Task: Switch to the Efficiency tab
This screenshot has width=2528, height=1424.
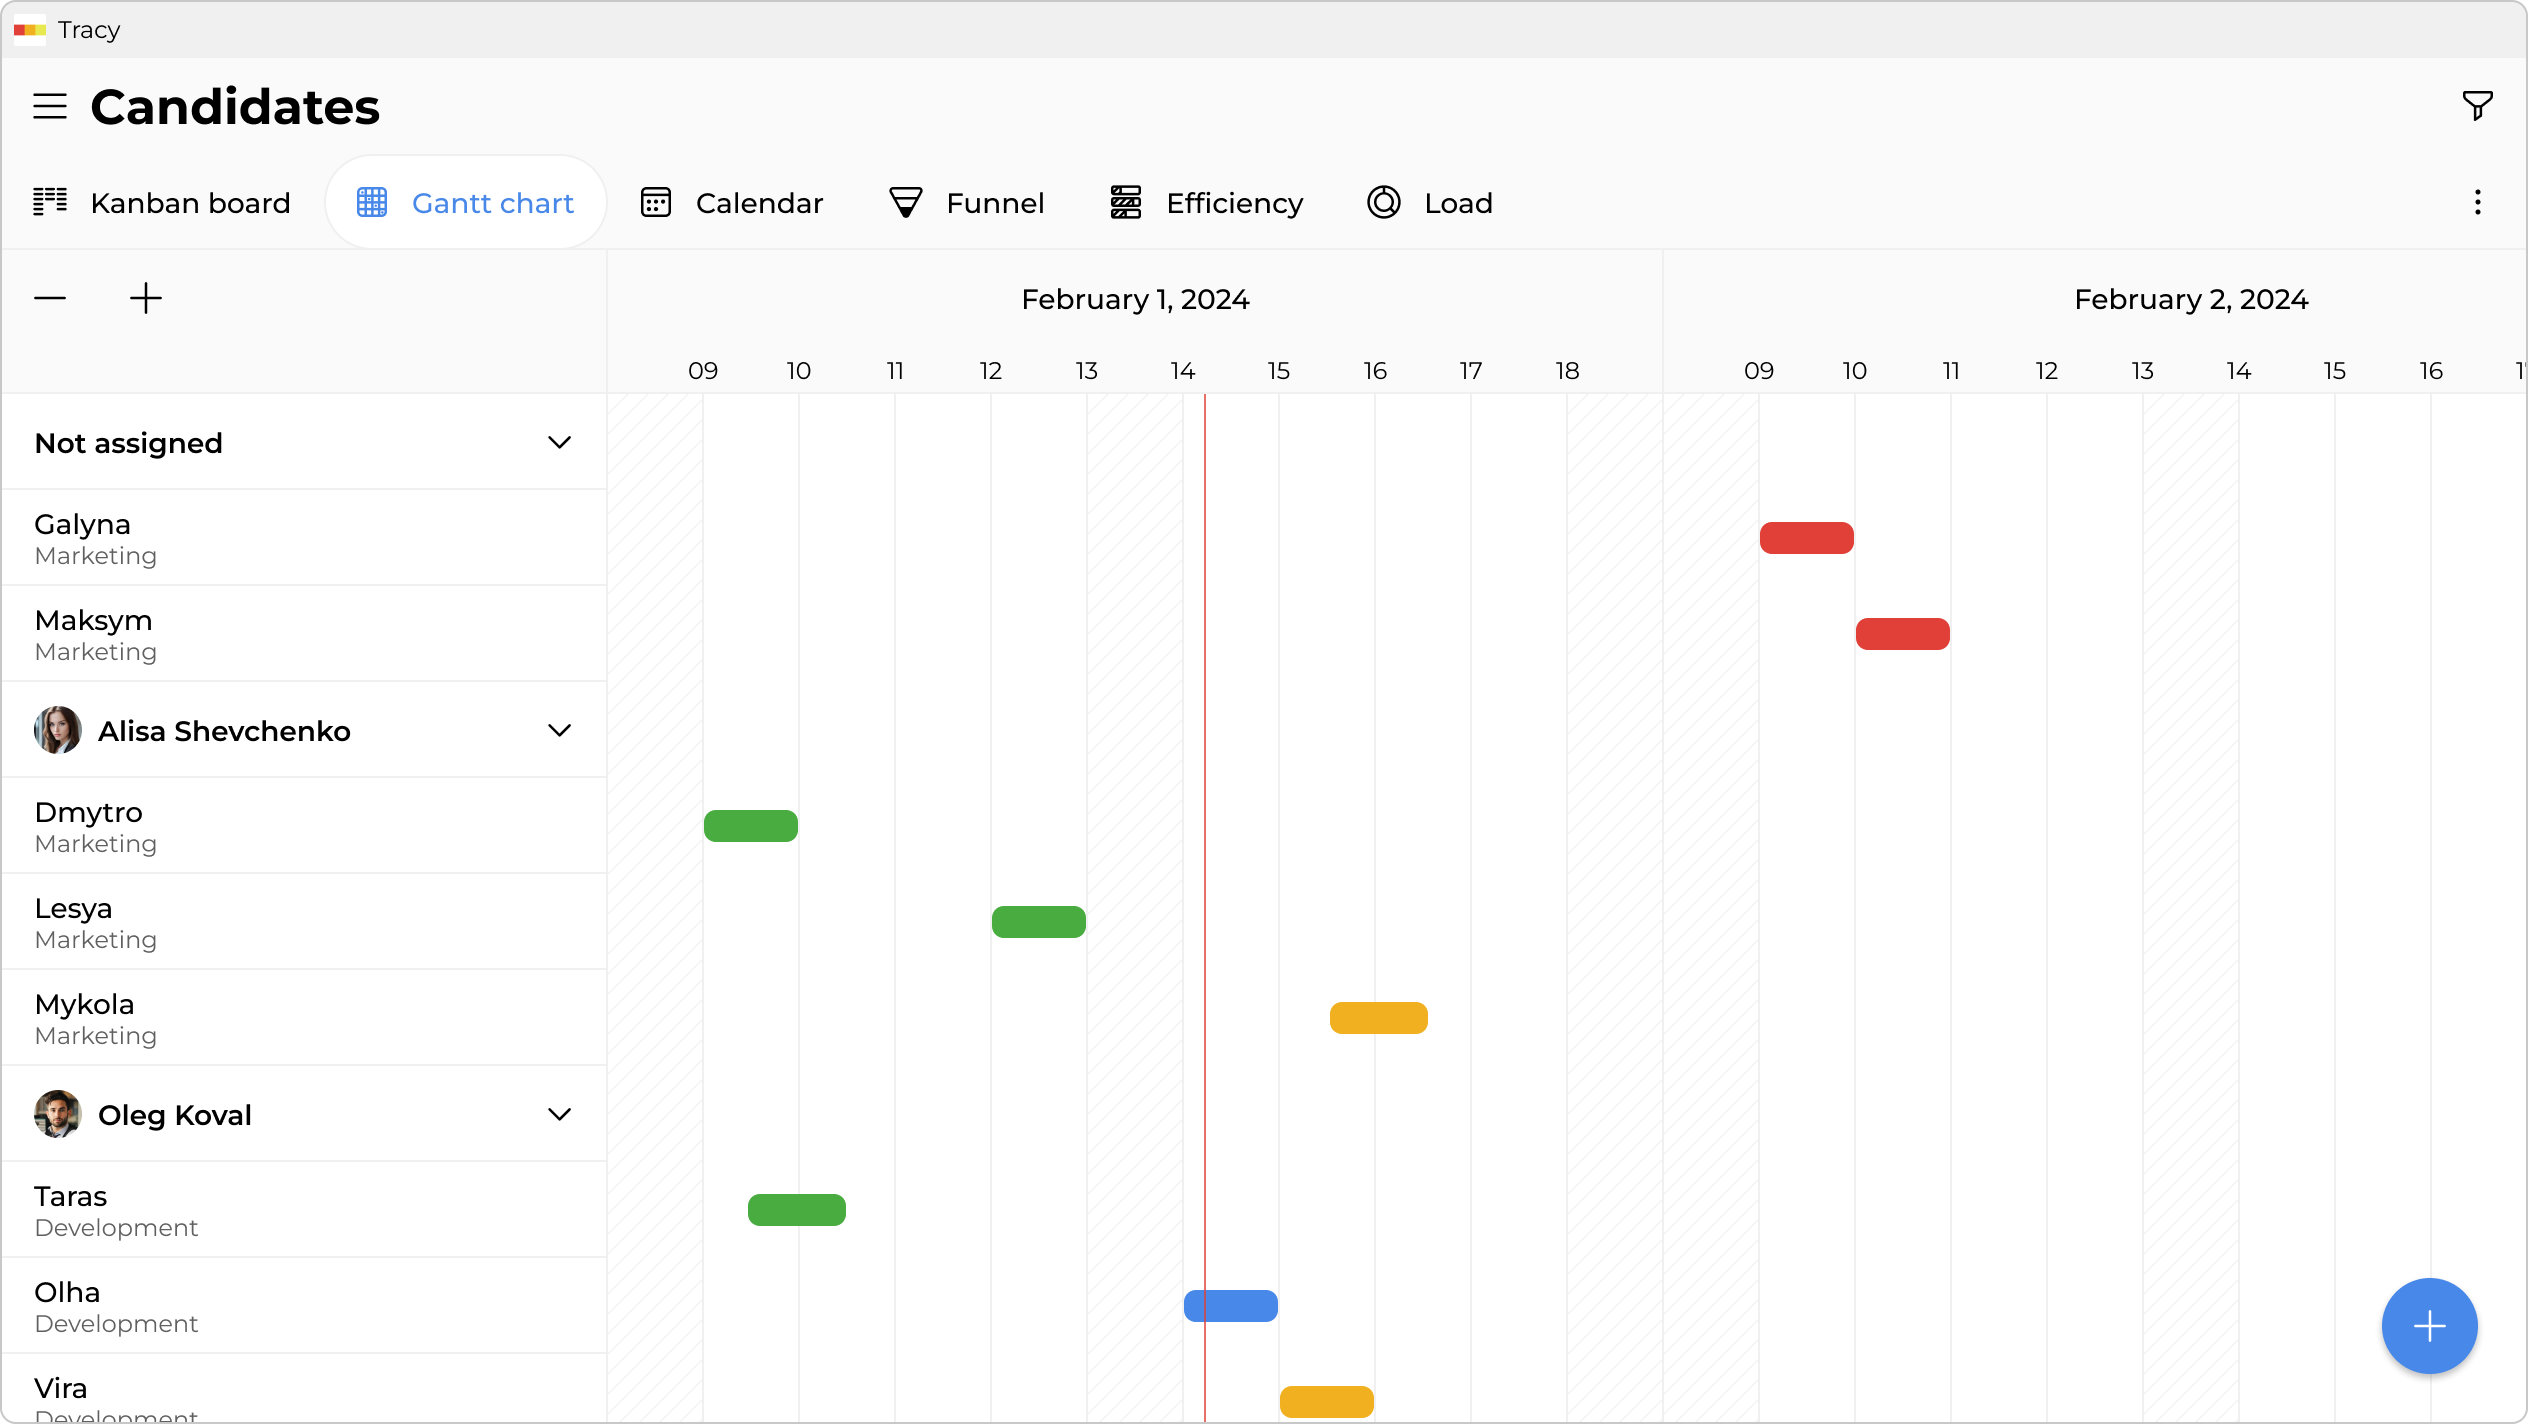Action: pyautogui.click(x=1207, y=203)
